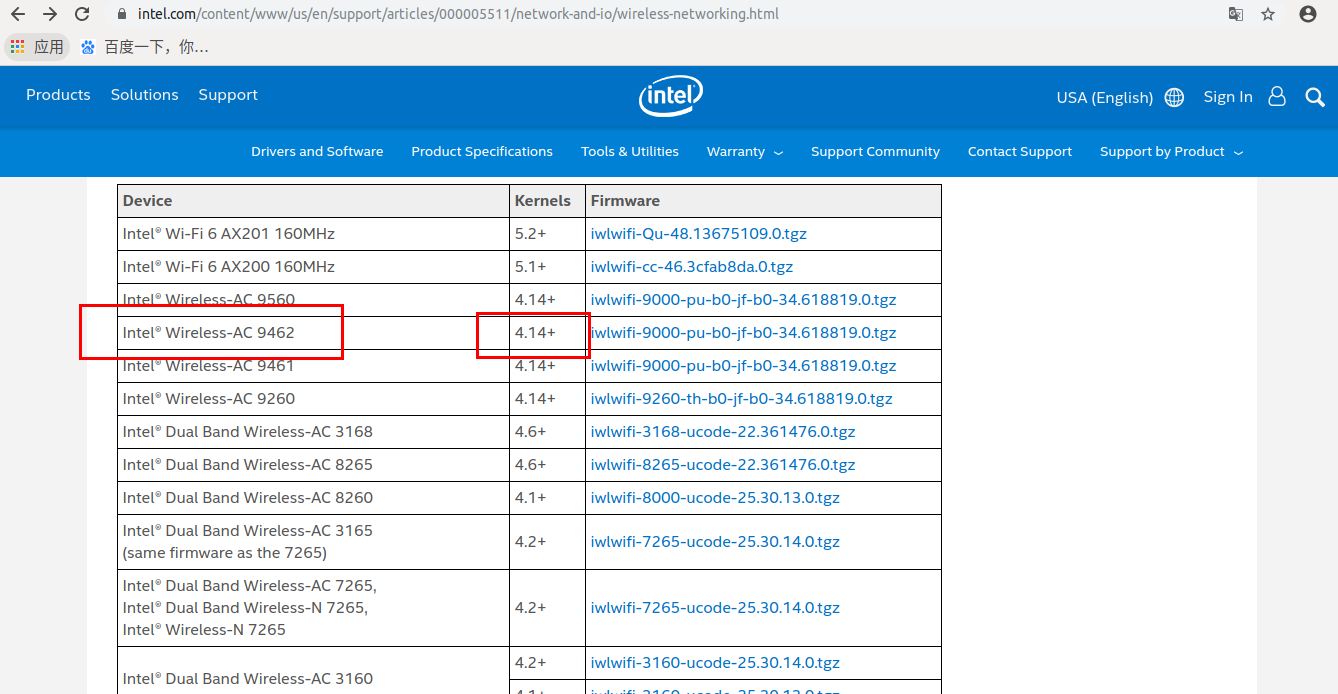Open site search magnifier icon
The image size is (1338, 694).
[1315, 97]
